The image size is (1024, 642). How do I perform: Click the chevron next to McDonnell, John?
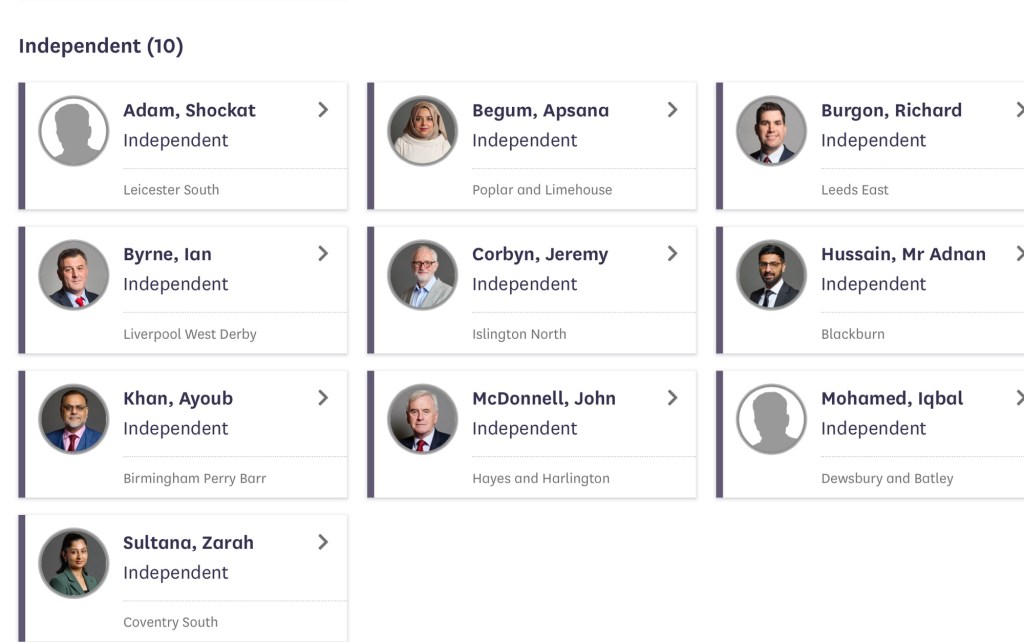(672, 398)
